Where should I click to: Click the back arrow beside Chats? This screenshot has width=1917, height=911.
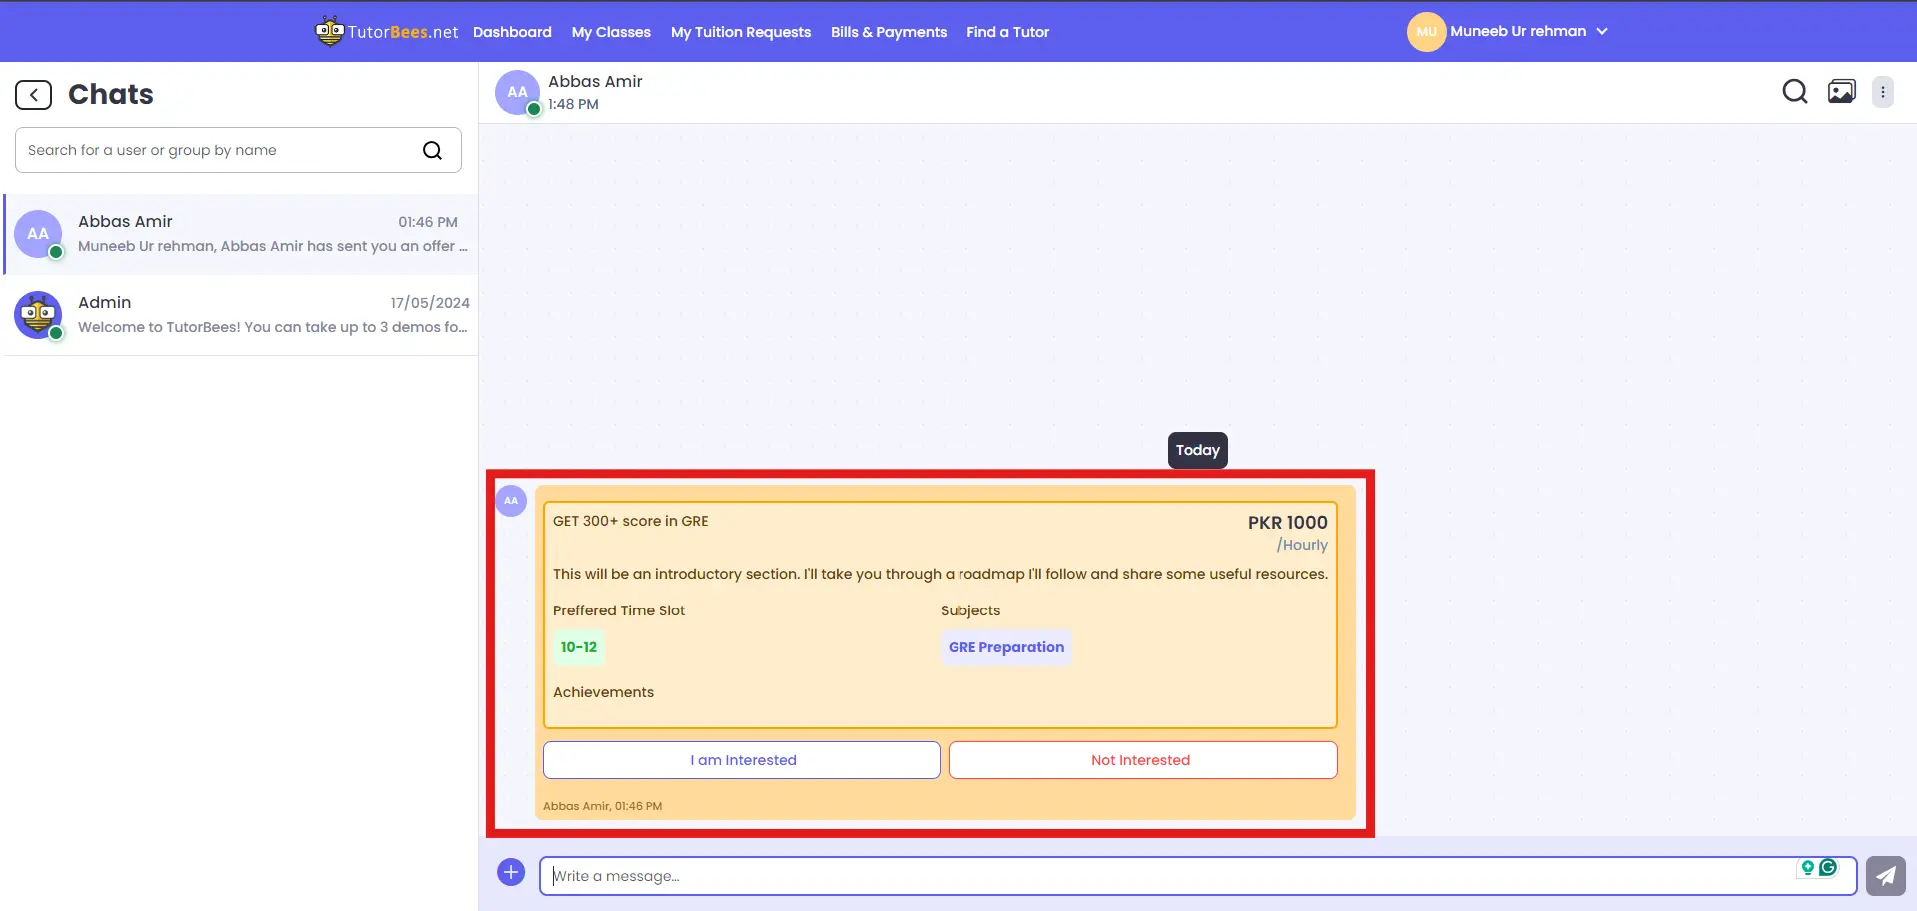click(x=33, y=95)
